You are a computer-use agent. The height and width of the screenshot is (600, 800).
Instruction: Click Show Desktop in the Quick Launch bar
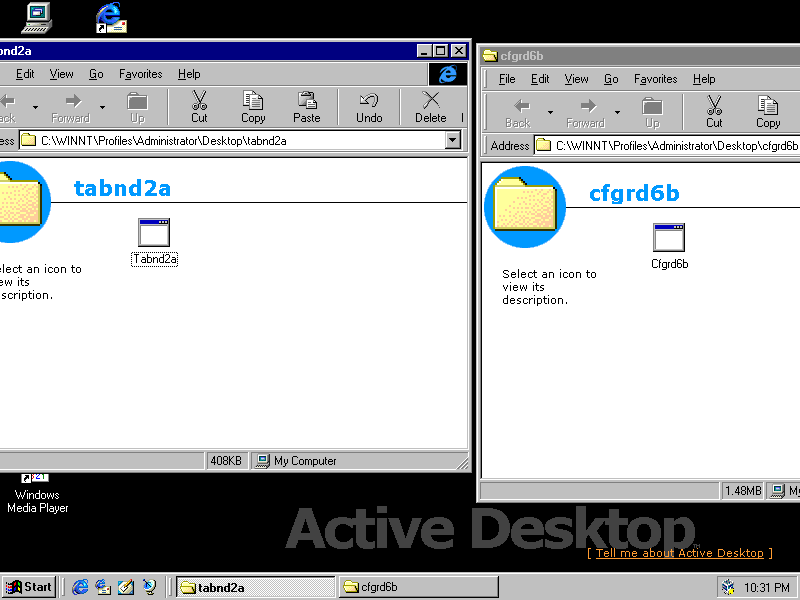[126, 587]
